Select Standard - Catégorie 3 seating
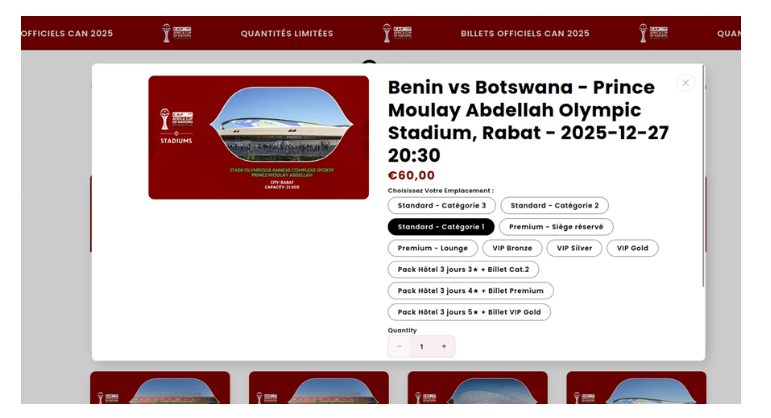The image size is (771, 418). (441, 206)
